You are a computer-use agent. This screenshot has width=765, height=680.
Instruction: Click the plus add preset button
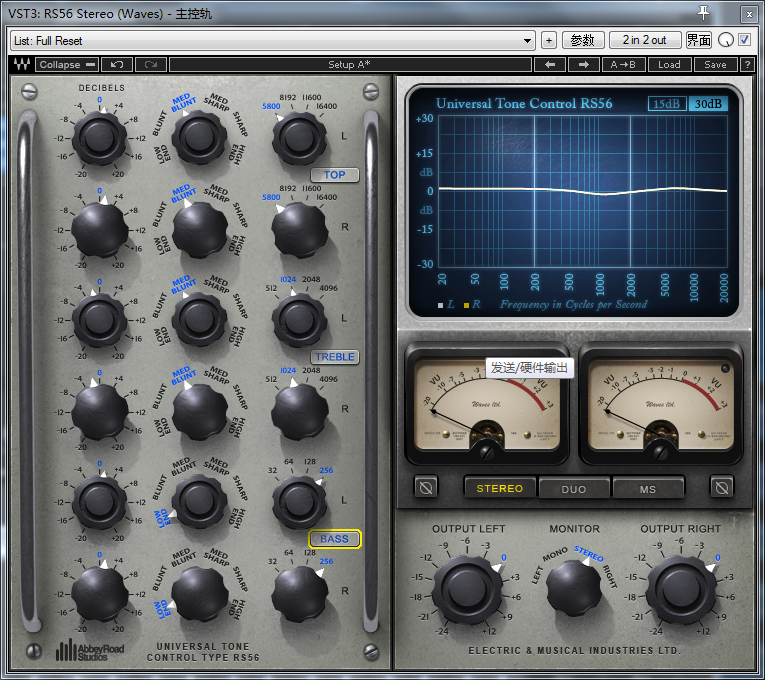pos(549,40)
